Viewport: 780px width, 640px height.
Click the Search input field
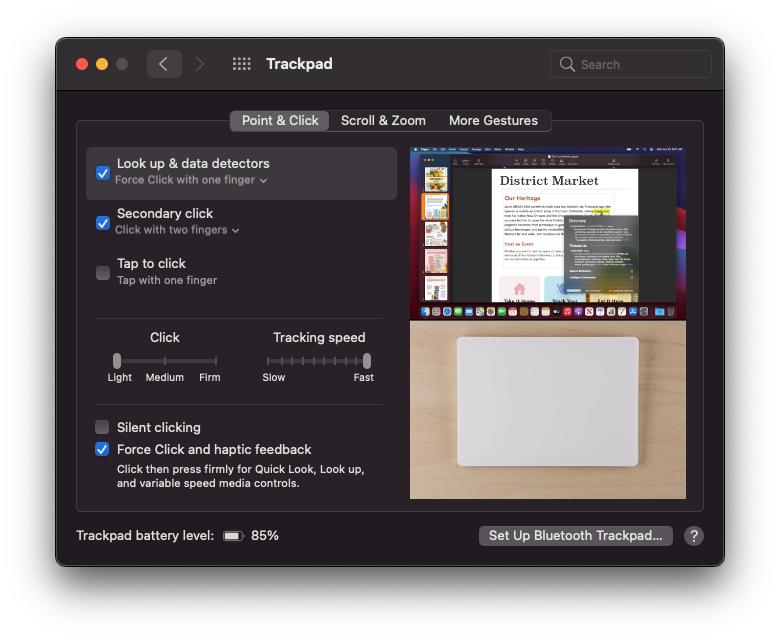pos(640,64)
